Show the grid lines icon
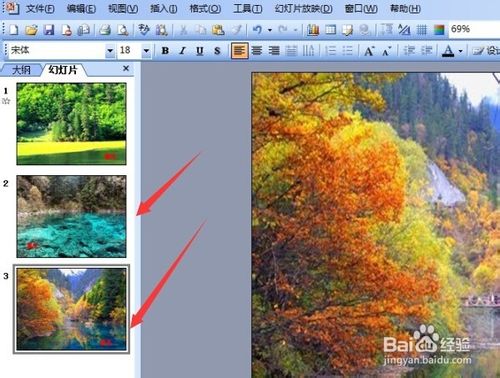Viewport: 500px width, 378px height. pyautogui.click(x=422, y=30)
